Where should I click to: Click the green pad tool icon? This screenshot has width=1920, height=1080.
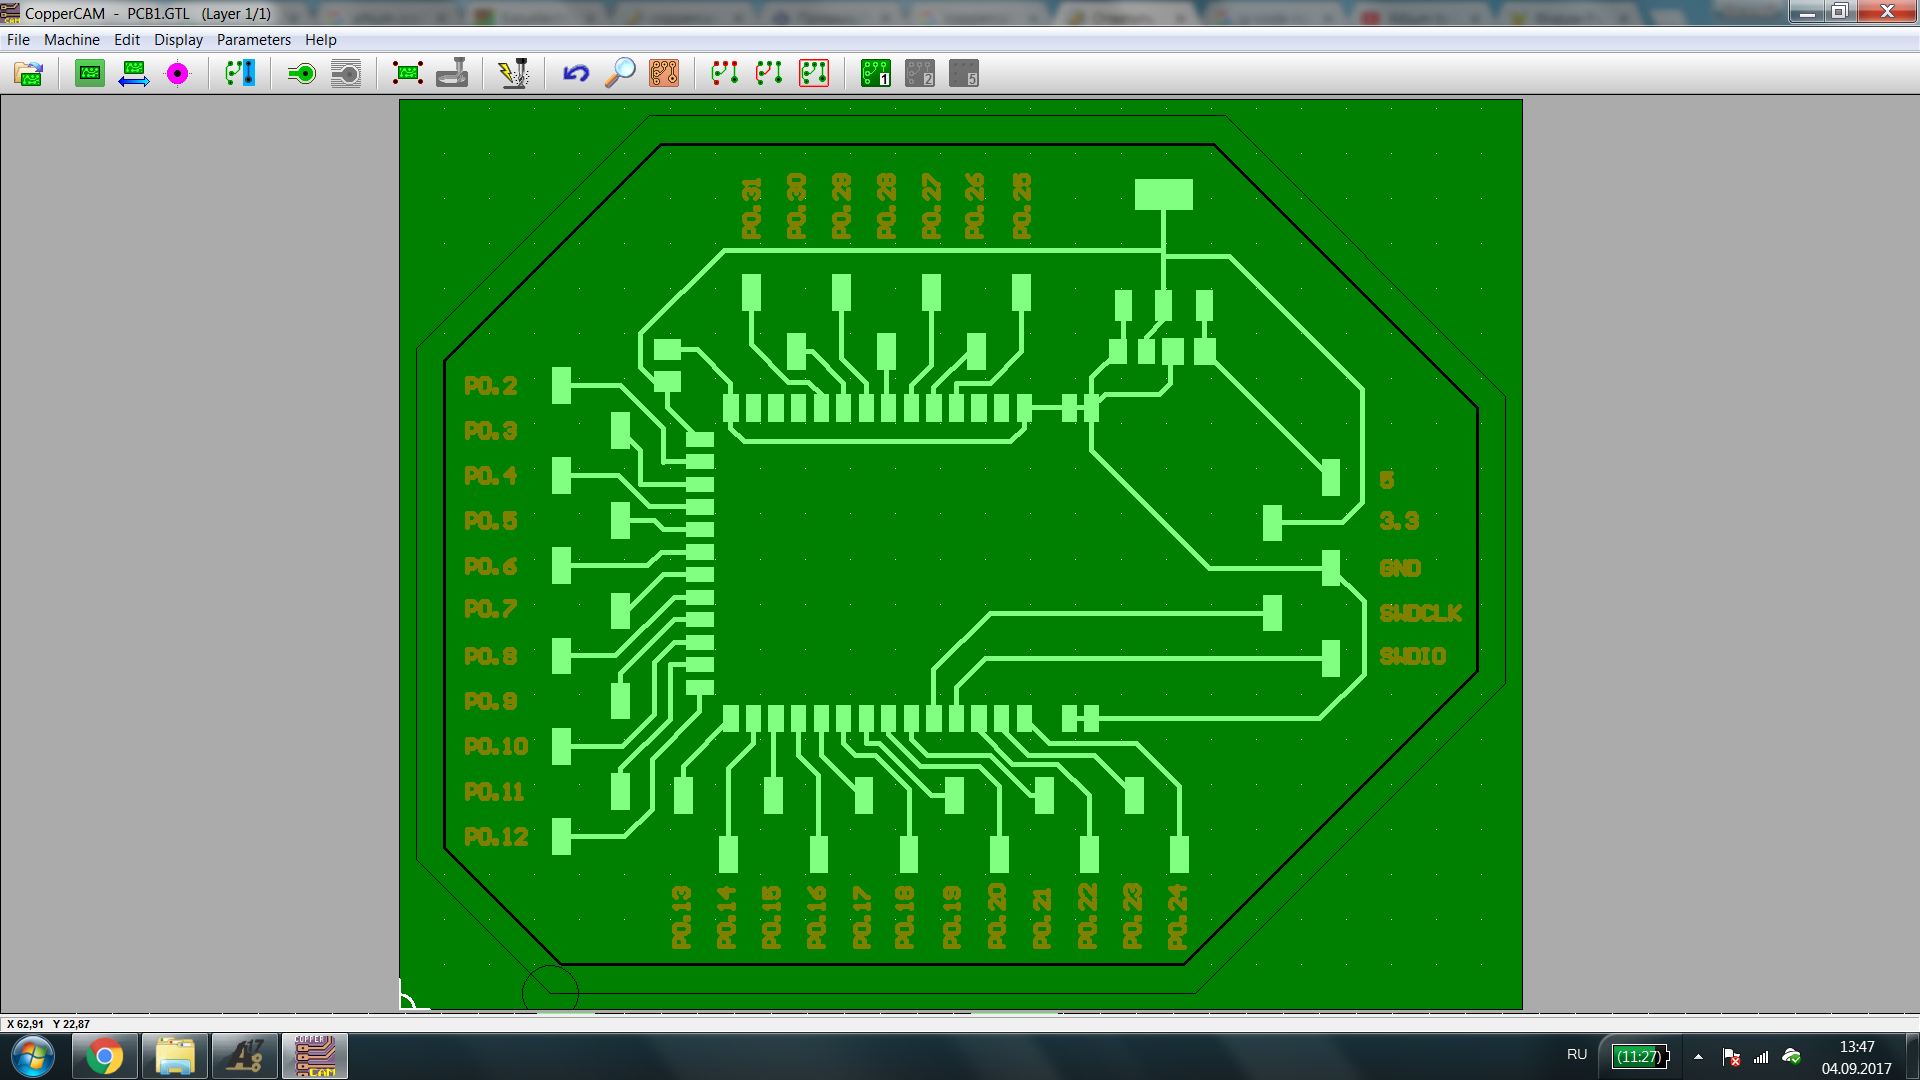pyautogui.click(x=301, y=74)
